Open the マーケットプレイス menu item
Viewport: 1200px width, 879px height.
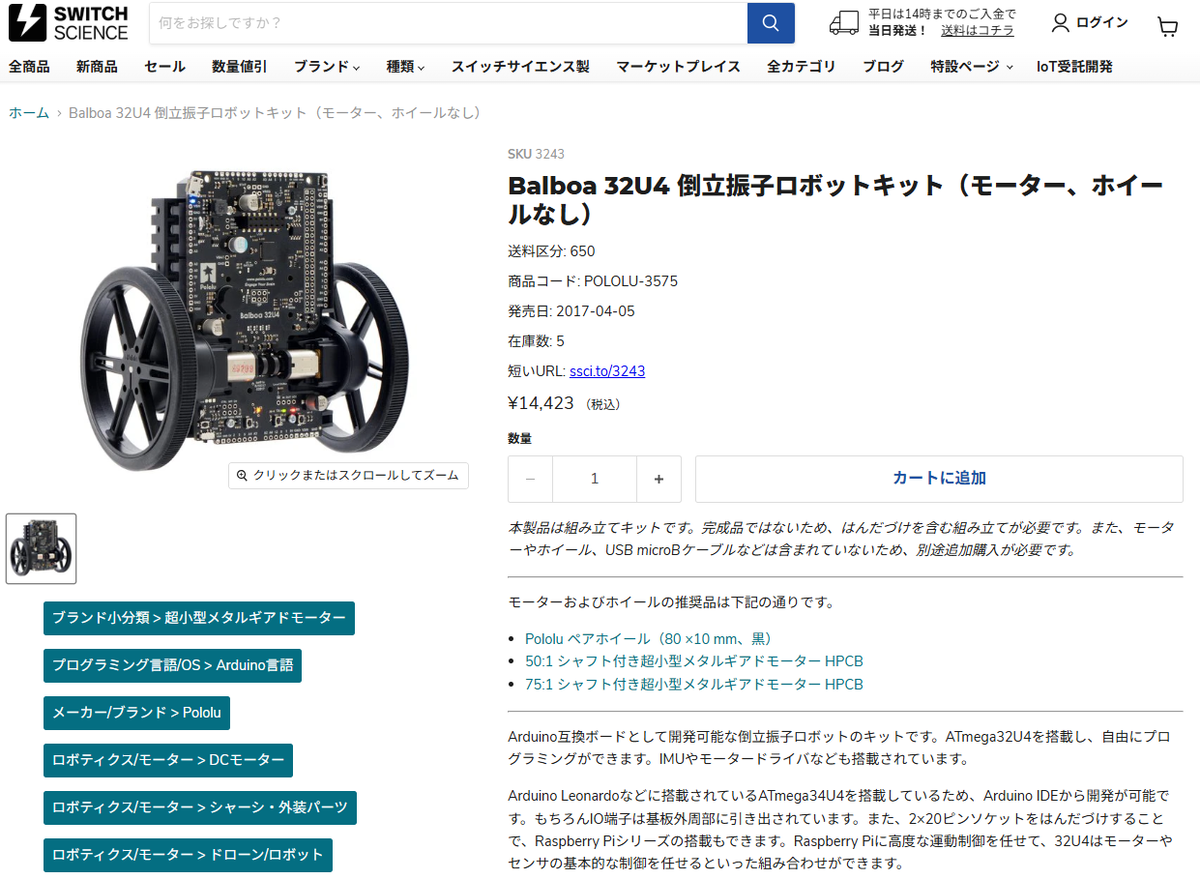(x=678, y=67)
